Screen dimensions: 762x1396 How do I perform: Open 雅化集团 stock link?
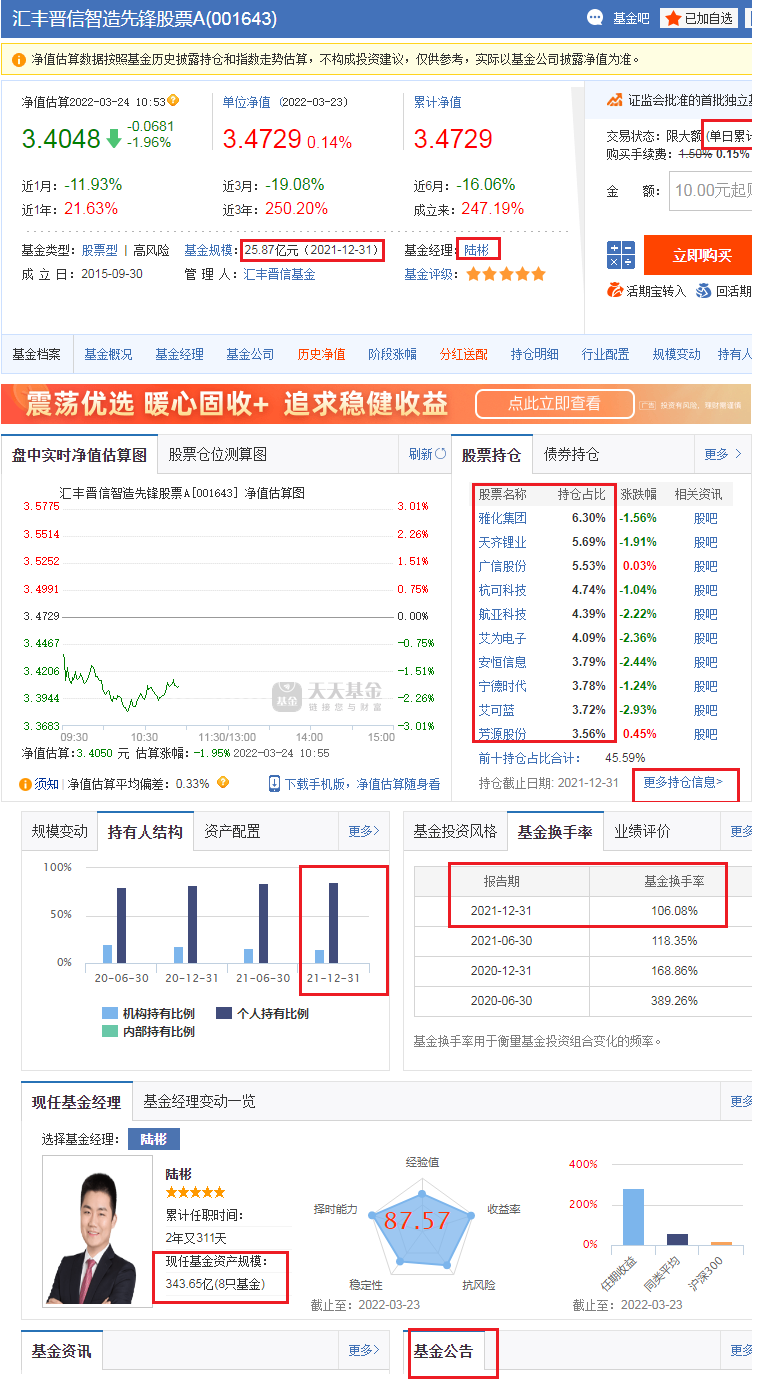tap(502, 518)
